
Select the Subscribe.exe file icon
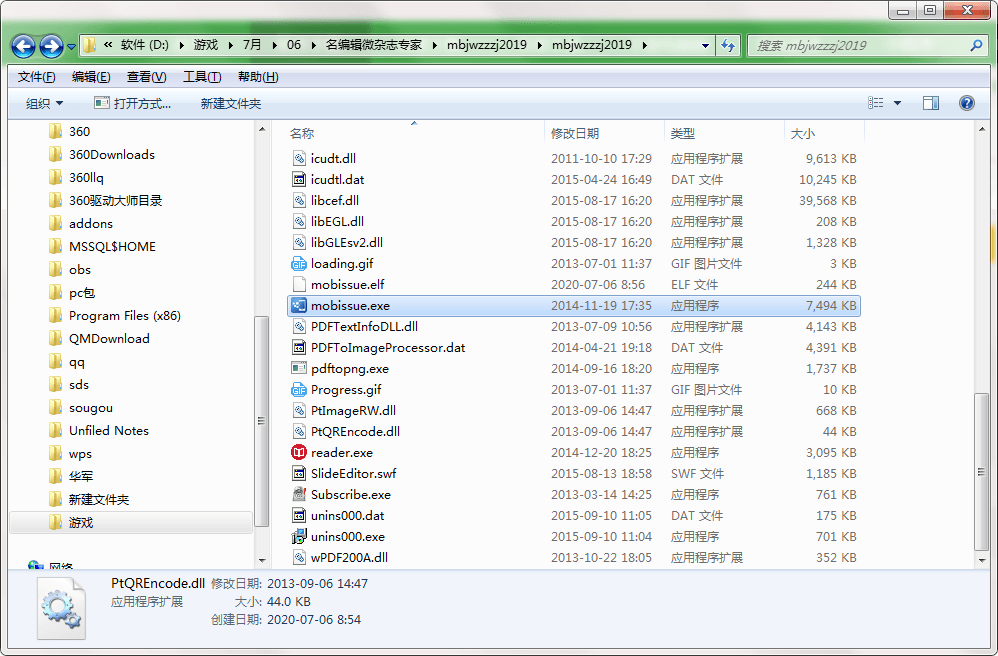299,494
